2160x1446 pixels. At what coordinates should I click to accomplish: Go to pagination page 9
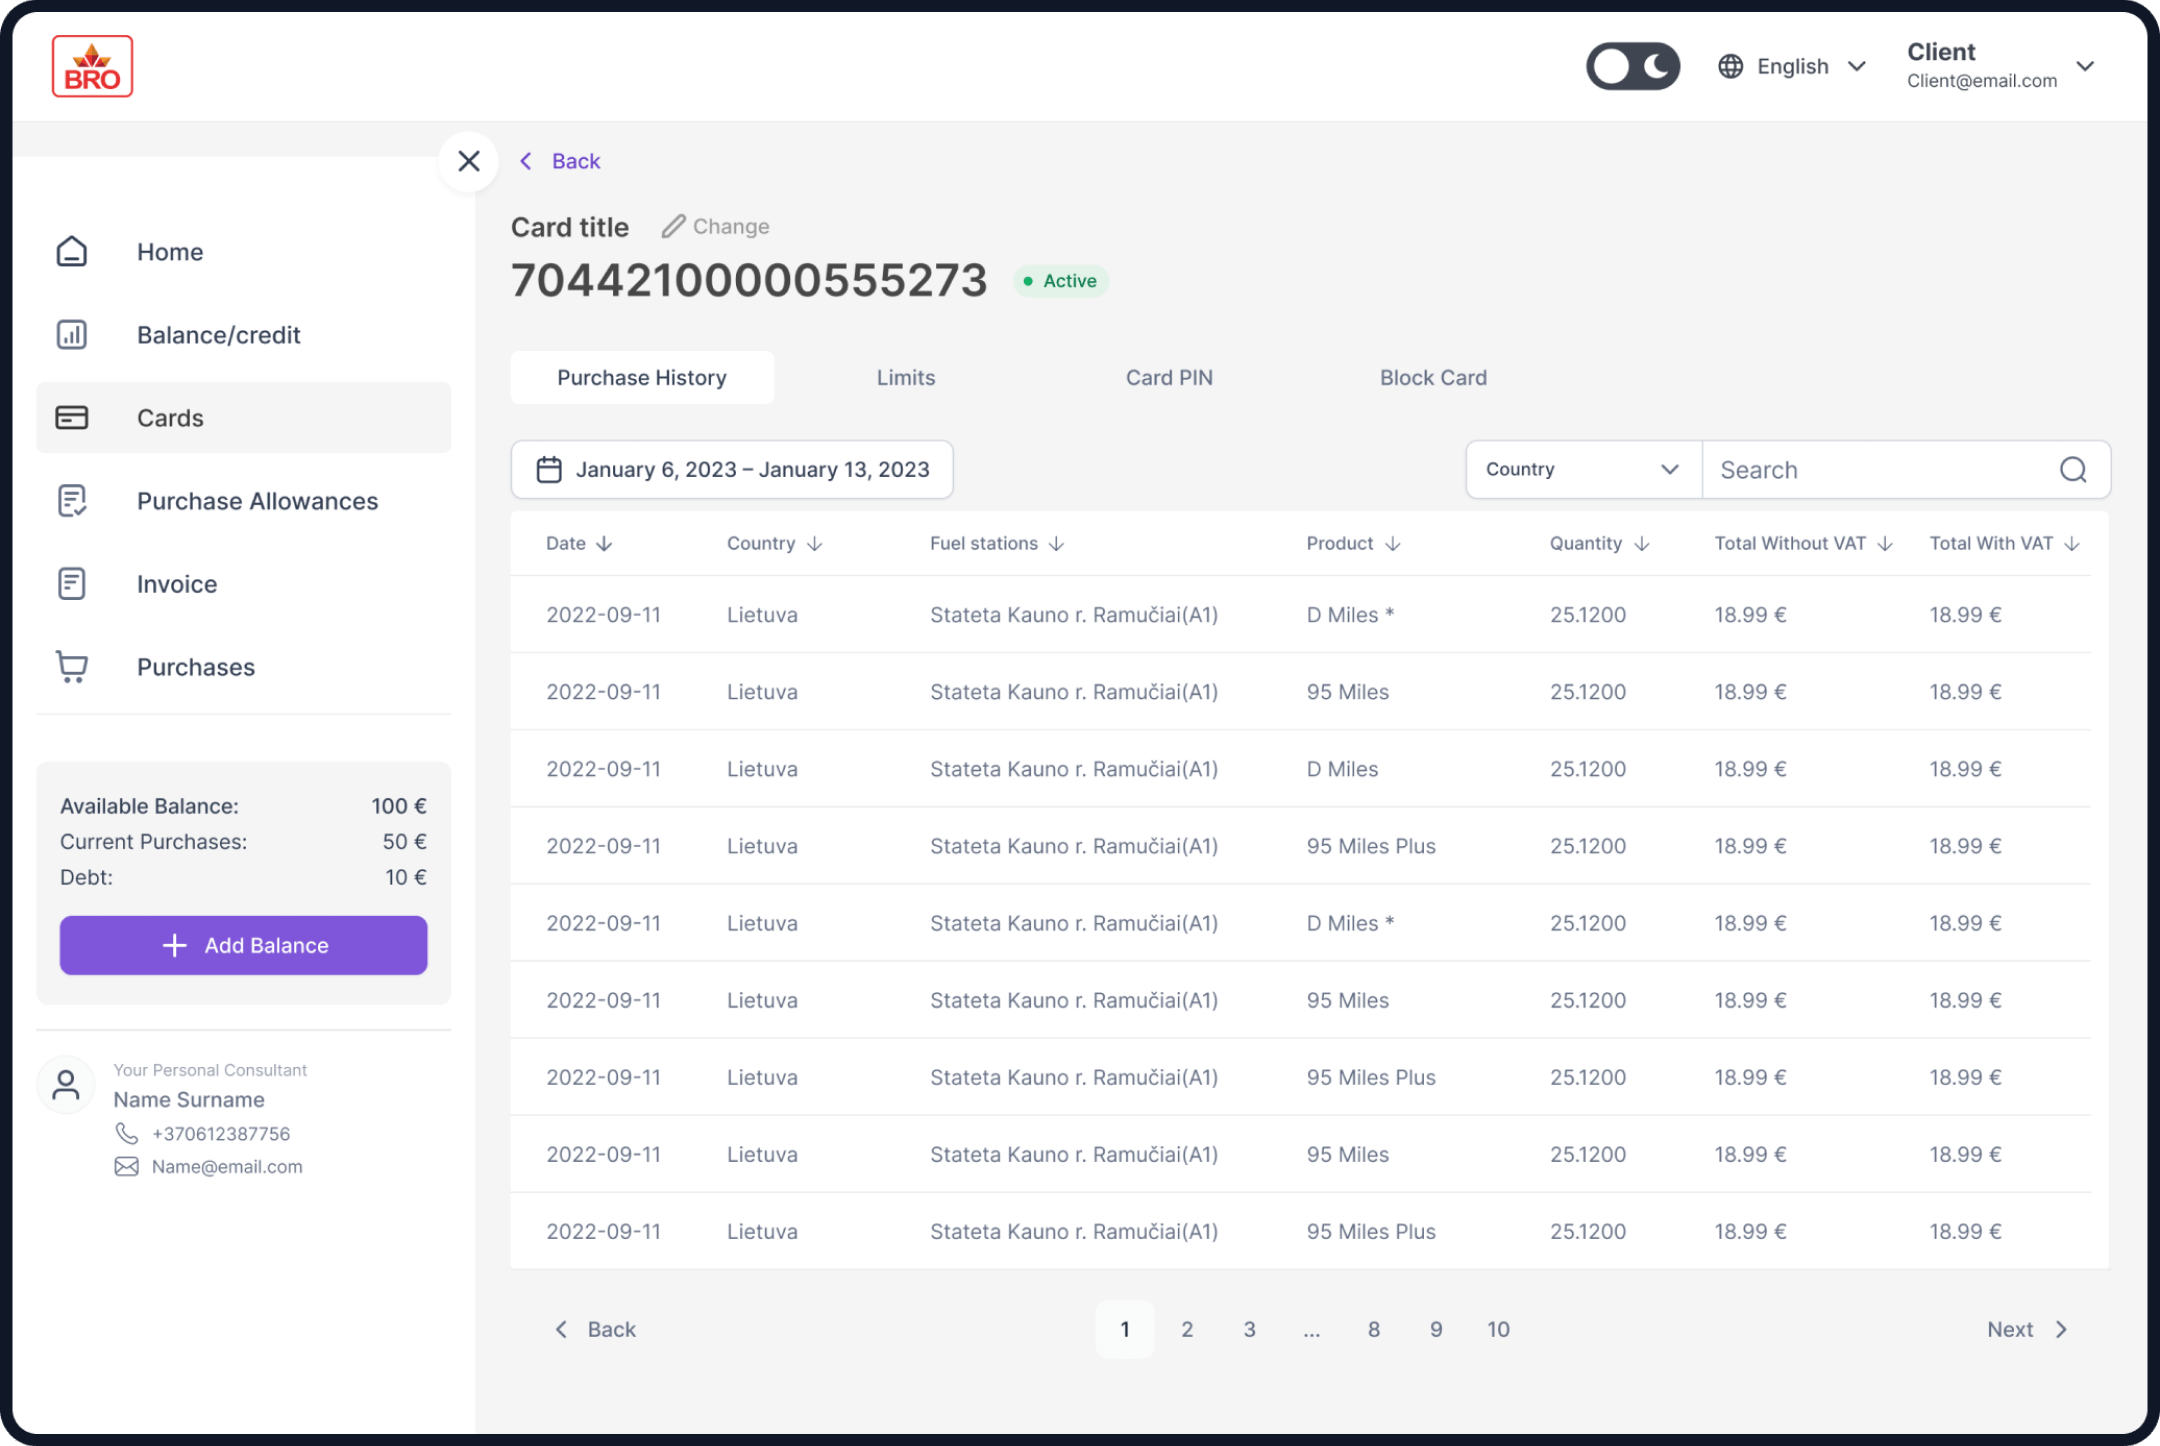pos(1436,1329)
